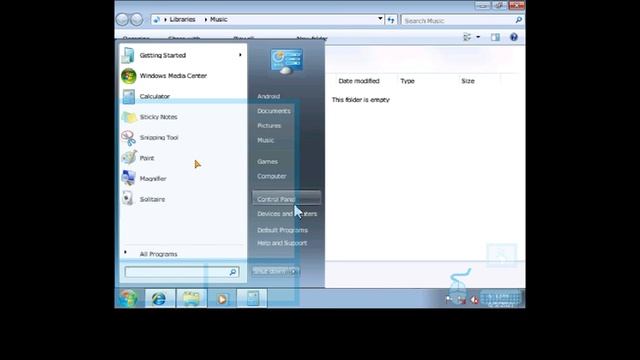640x360 pixels.
Task: Expand the Shut down options arrow
Action: (295, 271)
